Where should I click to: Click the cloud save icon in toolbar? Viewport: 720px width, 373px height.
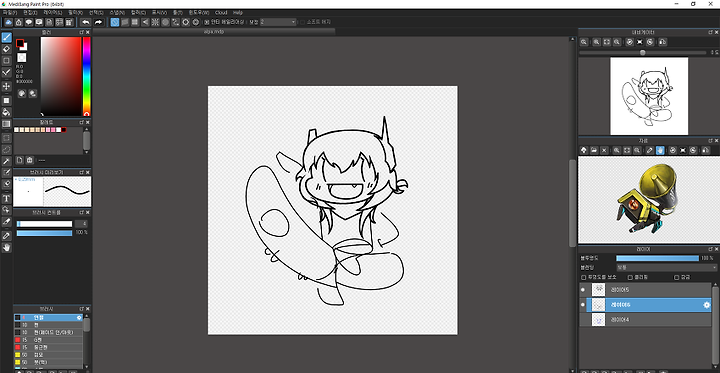click(x=8, y=22)
